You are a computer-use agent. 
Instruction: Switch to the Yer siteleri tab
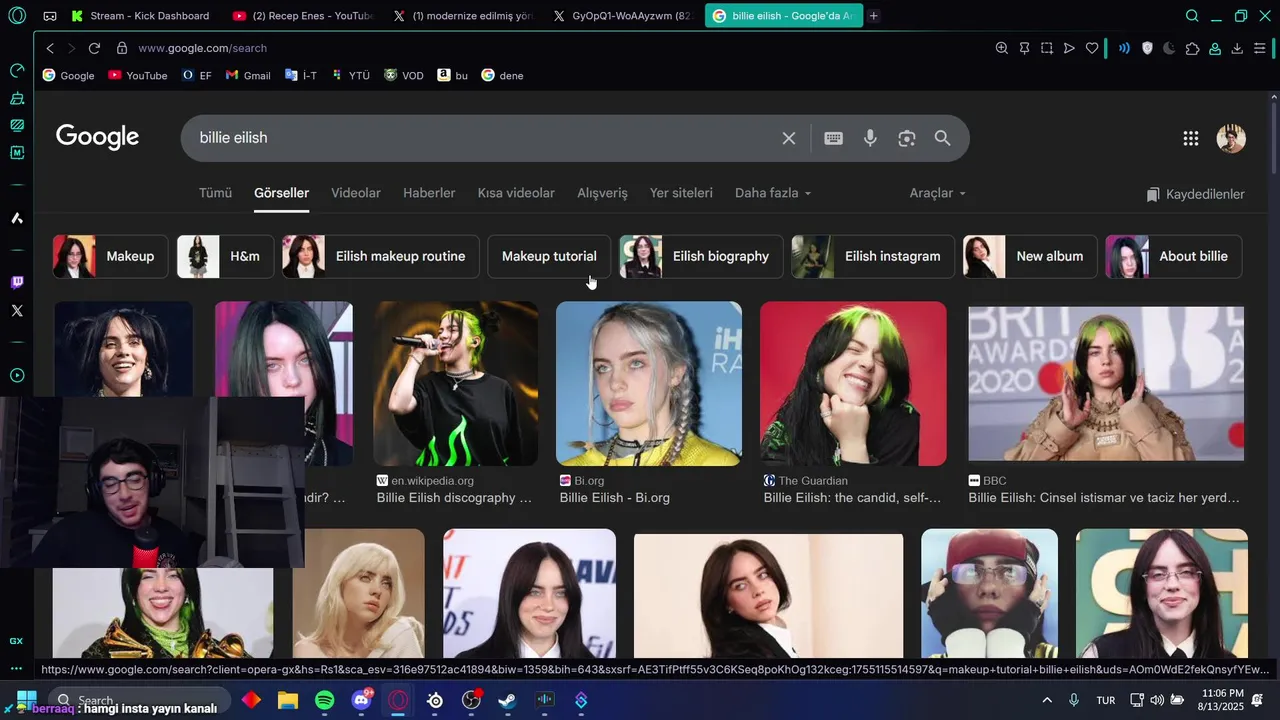pyautogui.click(x=681, y=193)
